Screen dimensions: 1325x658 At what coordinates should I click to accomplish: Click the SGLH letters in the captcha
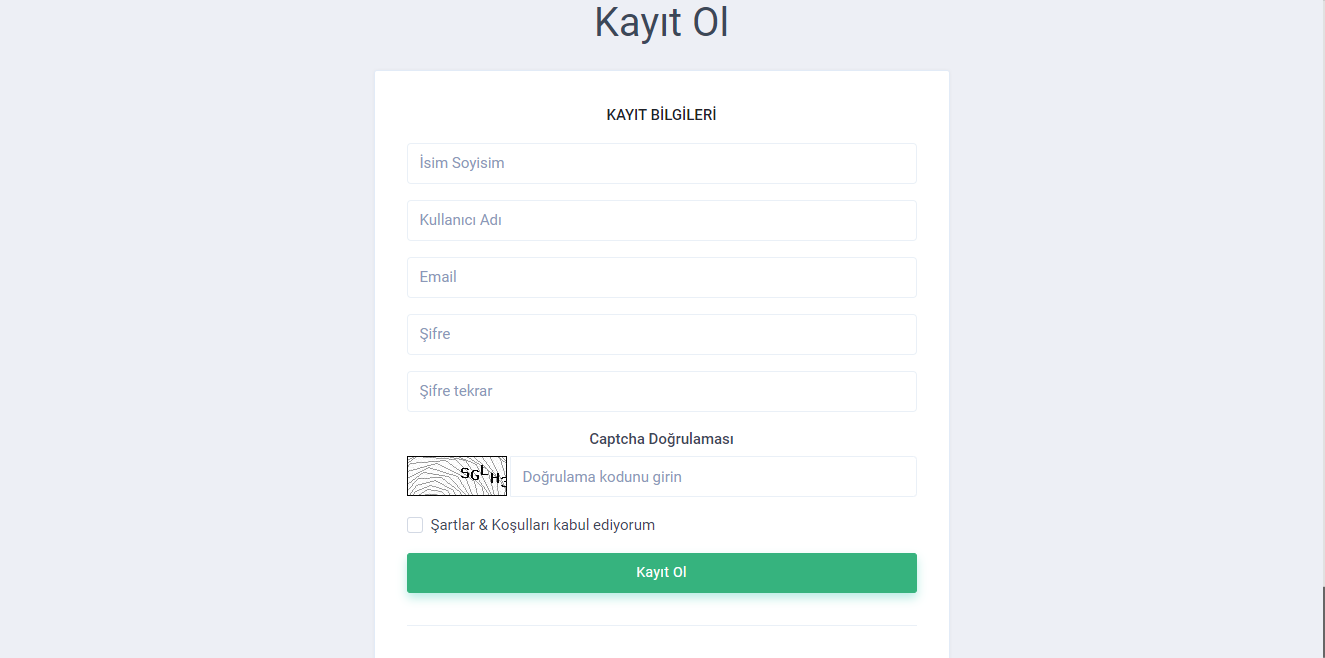coord(482,474)
